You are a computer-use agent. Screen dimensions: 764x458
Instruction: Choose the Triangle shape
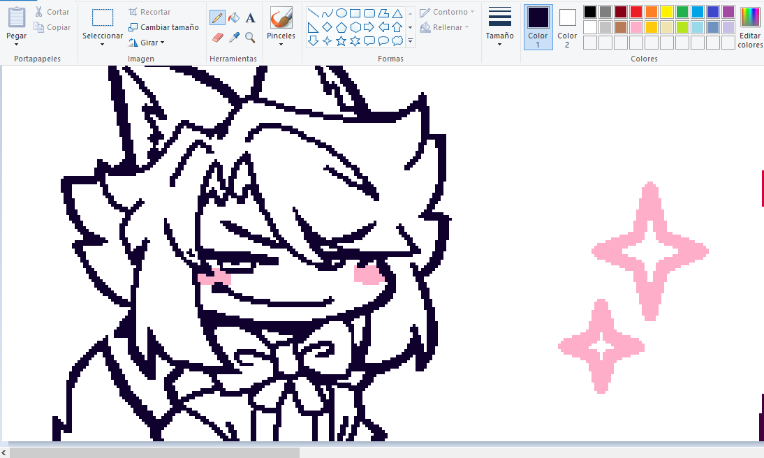click(398, 13)
